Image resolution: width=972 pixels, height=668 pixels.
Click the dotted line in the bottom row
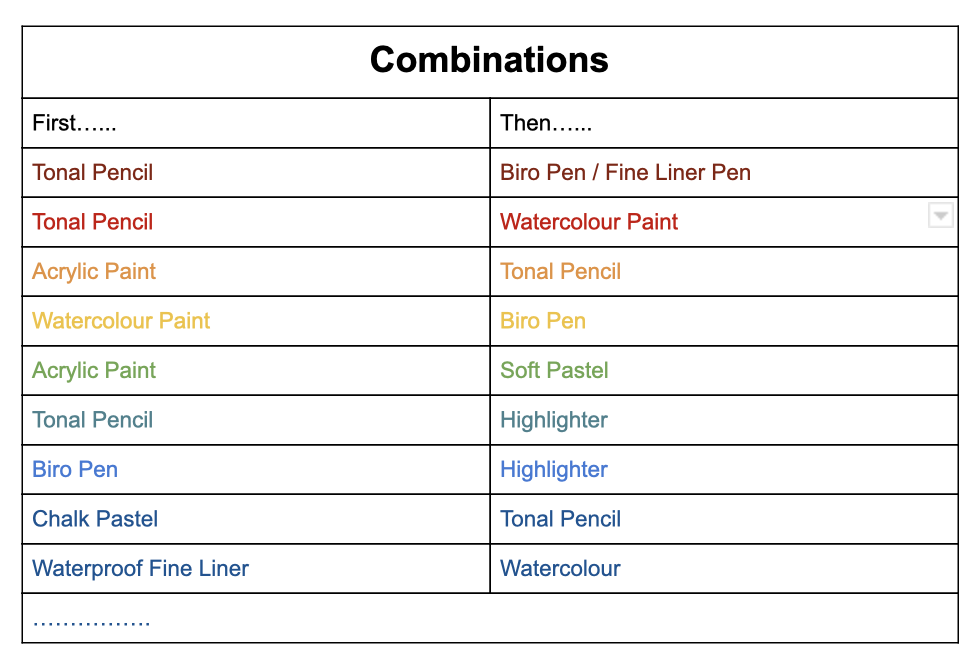tap(91, 620)
